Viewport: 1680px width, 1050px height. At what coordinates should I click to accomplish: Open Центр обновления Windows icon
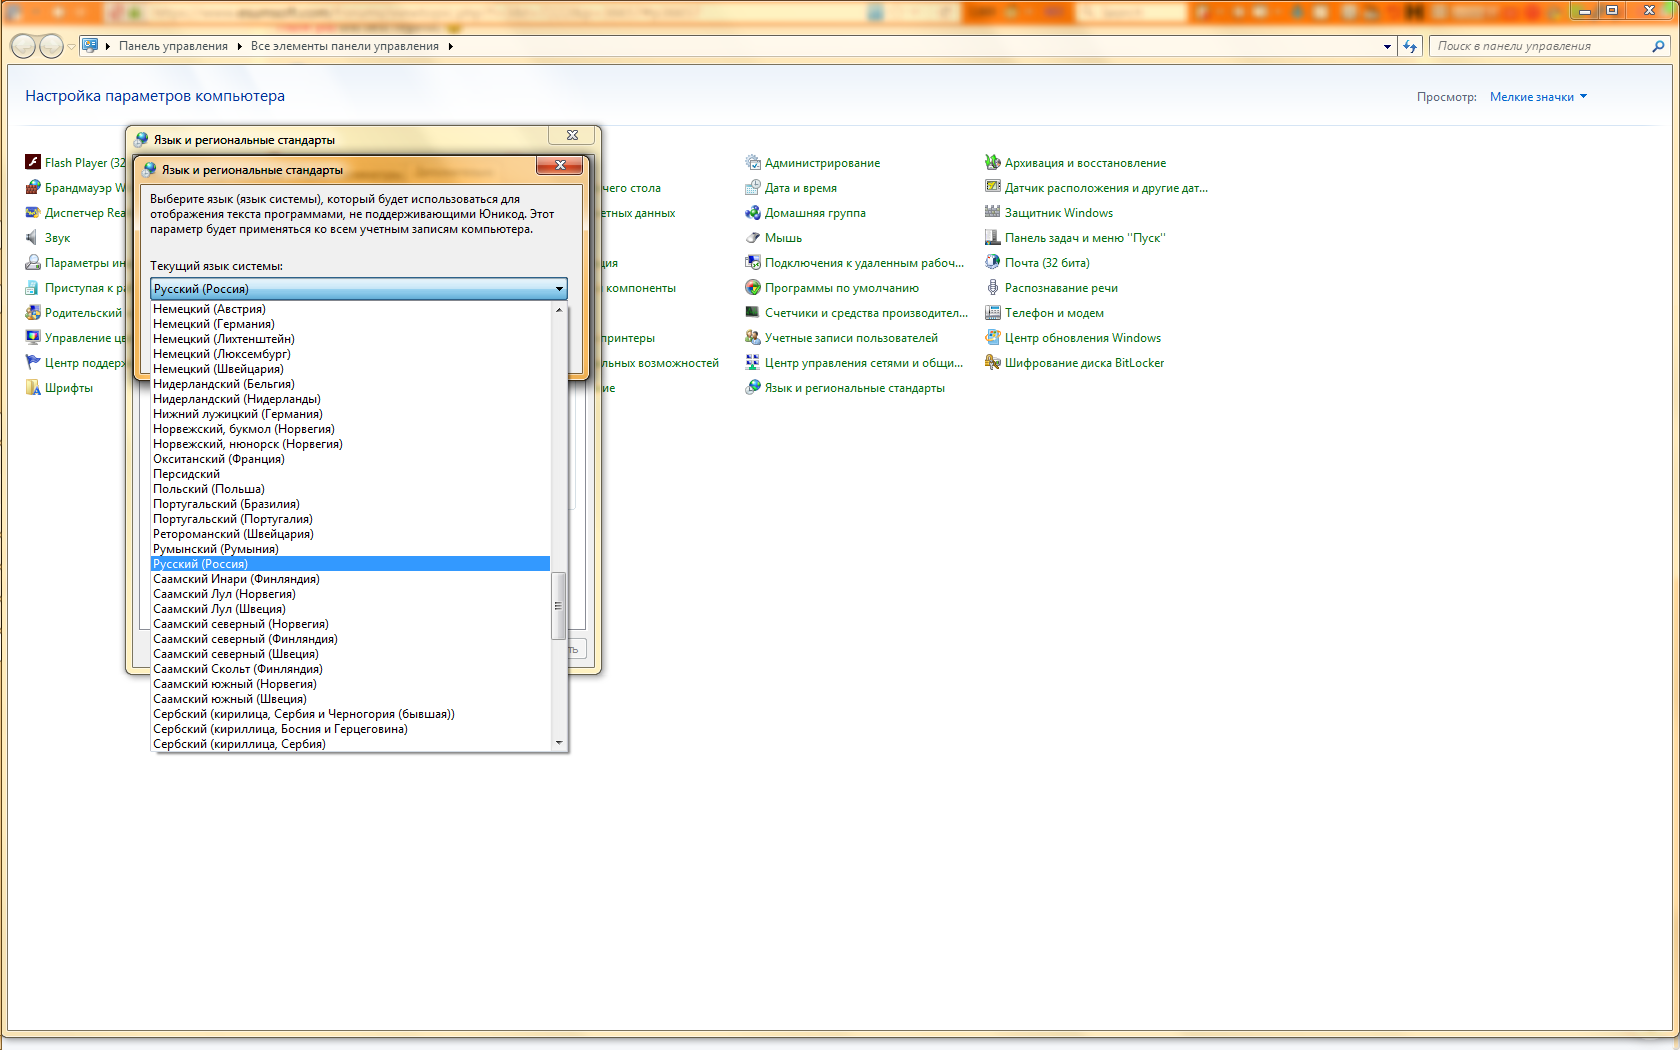pos(993,337)
